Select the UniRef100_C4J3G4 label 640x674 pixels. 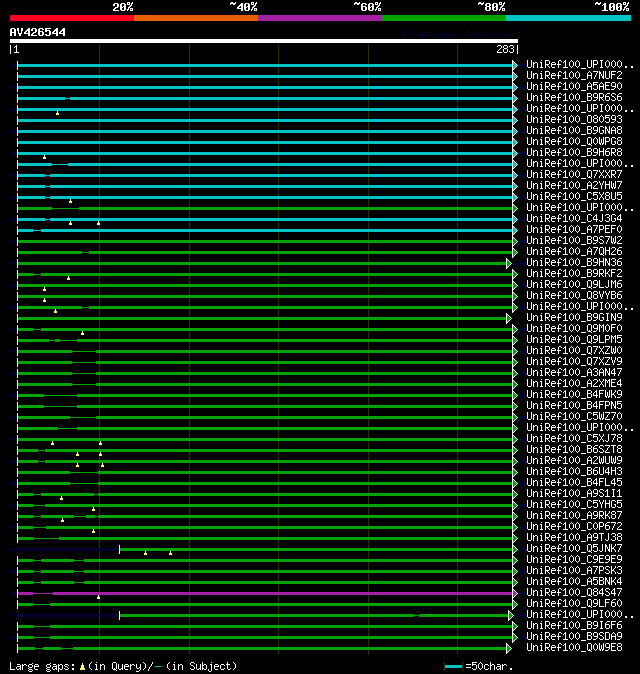point(574,219)
